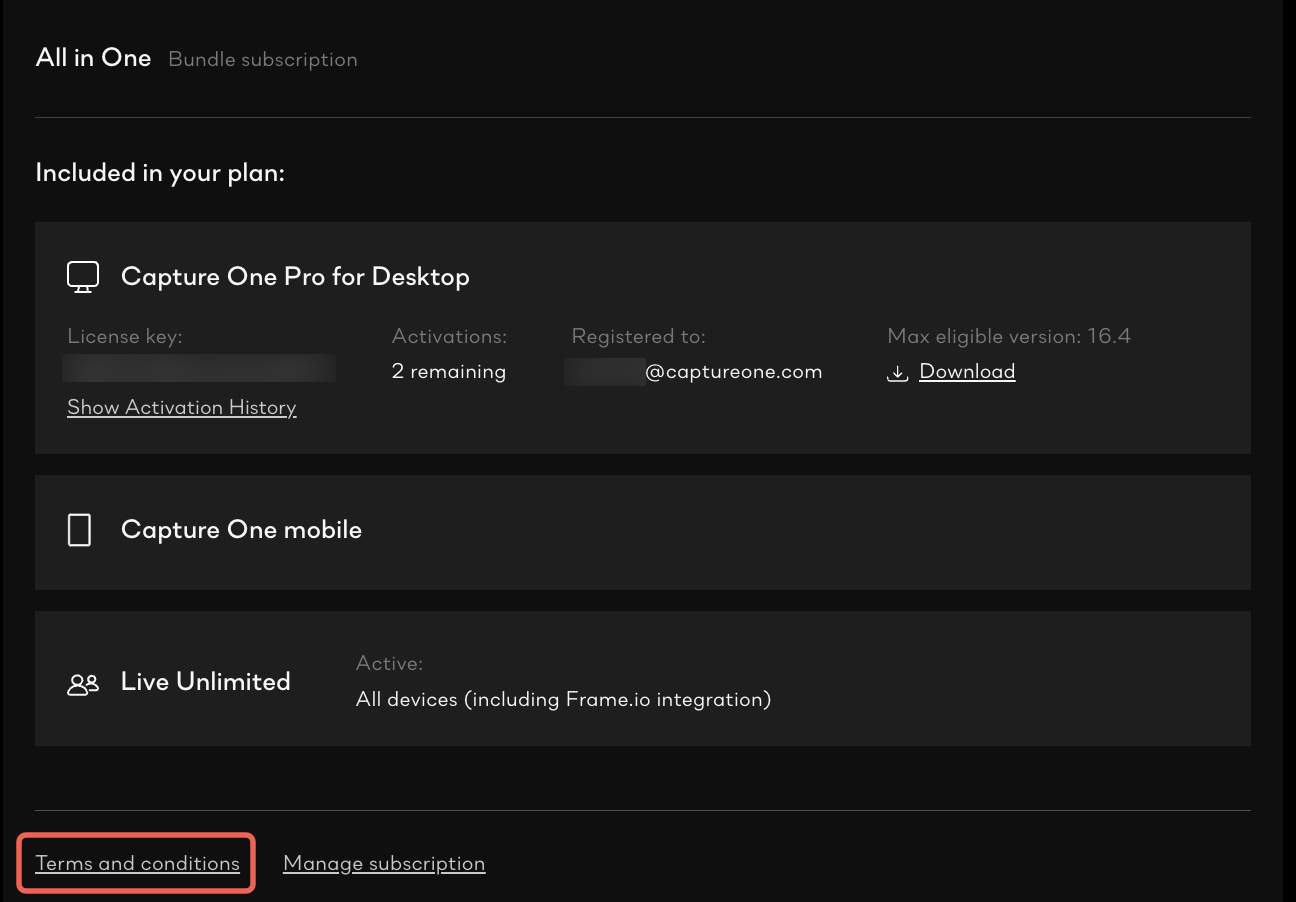
Task: Click the '2 remaining' activations text
Action: click(x=449, y=372)
